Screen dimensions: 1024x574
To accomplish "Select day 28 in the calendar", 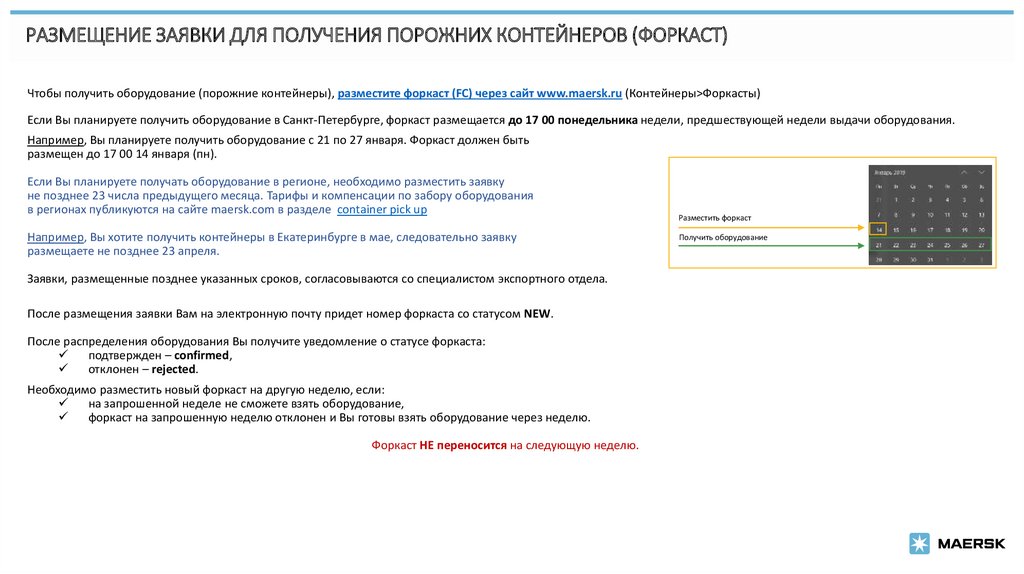I will point(879,260).
